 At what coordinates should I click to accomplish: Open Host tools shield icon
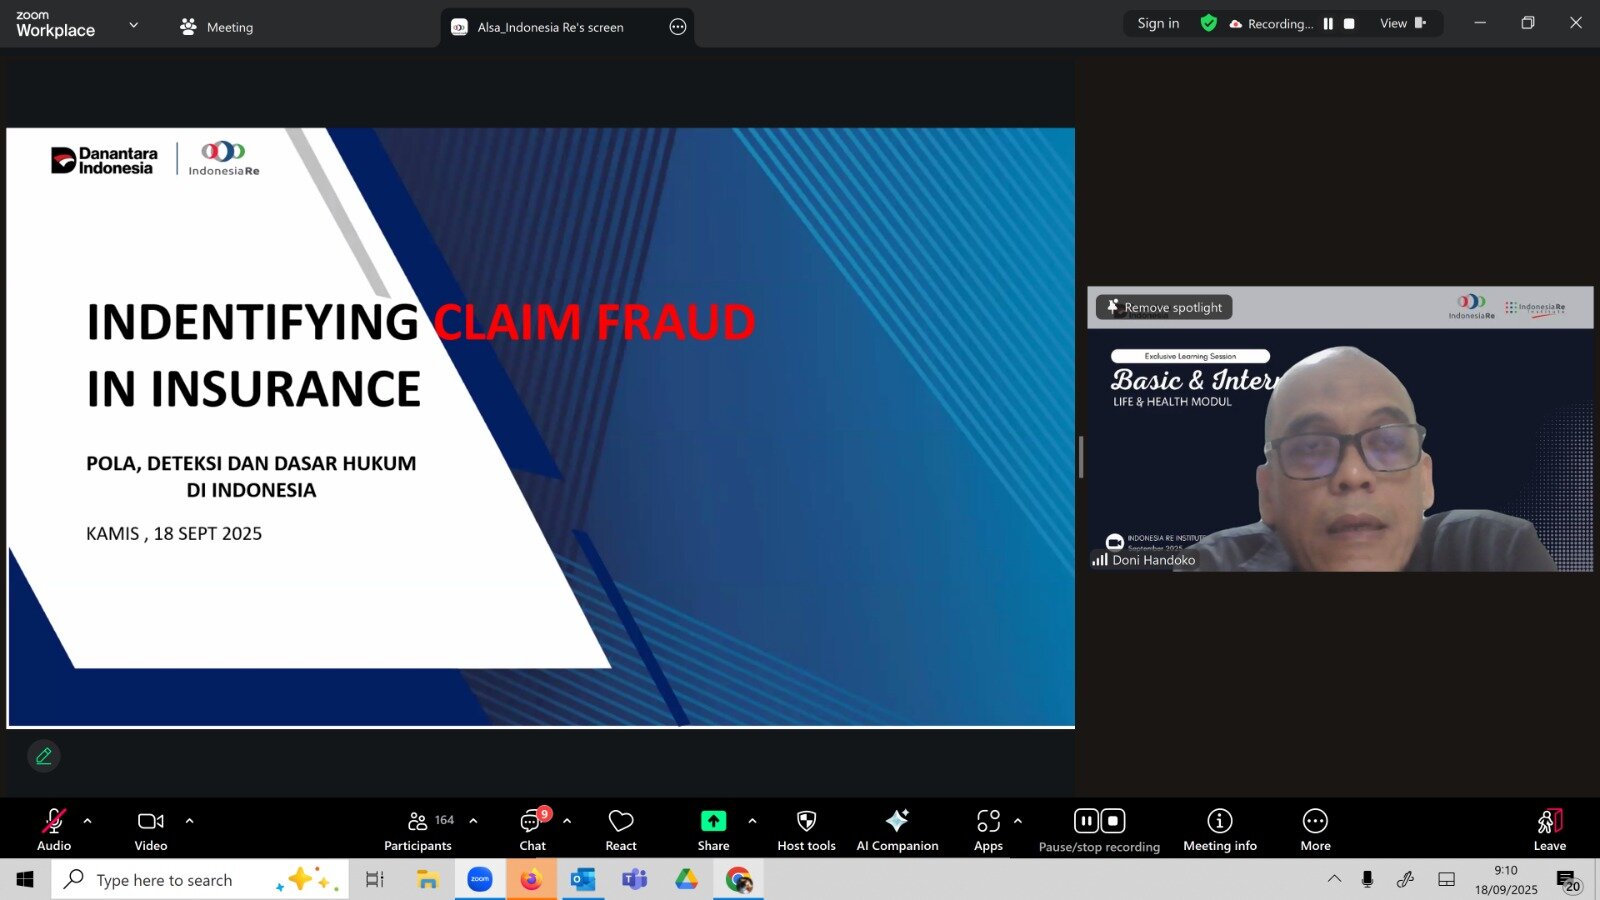click(x=806, y=822)
